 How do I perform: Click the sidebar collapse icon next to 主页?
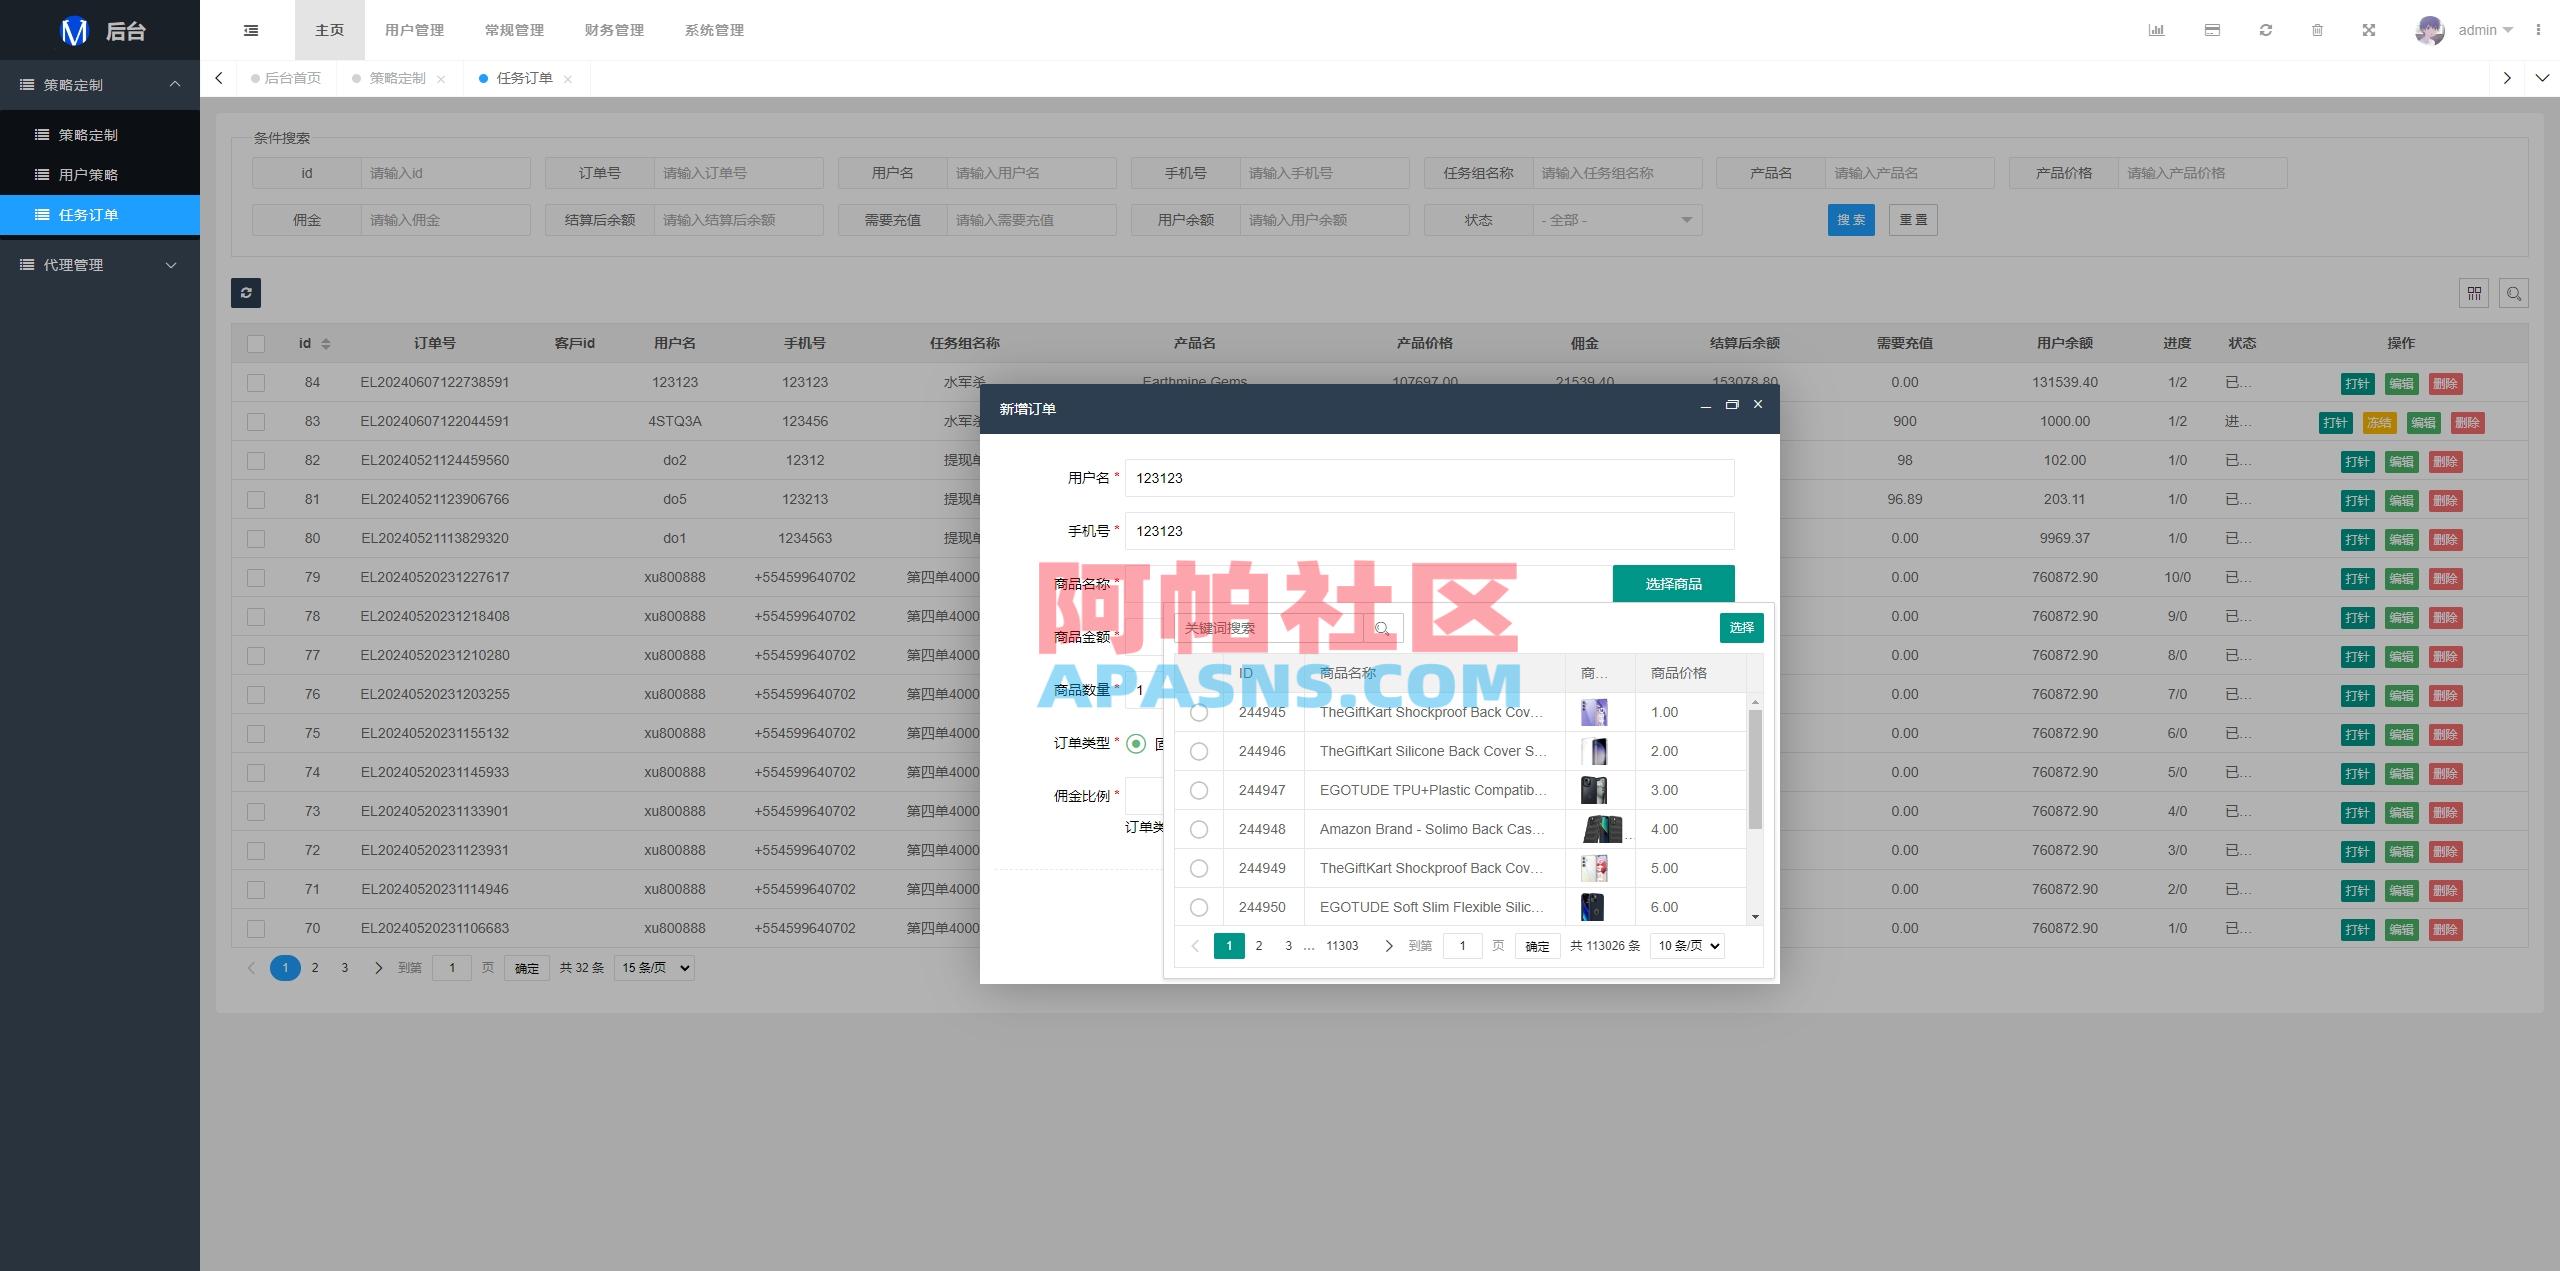[250, 29]
